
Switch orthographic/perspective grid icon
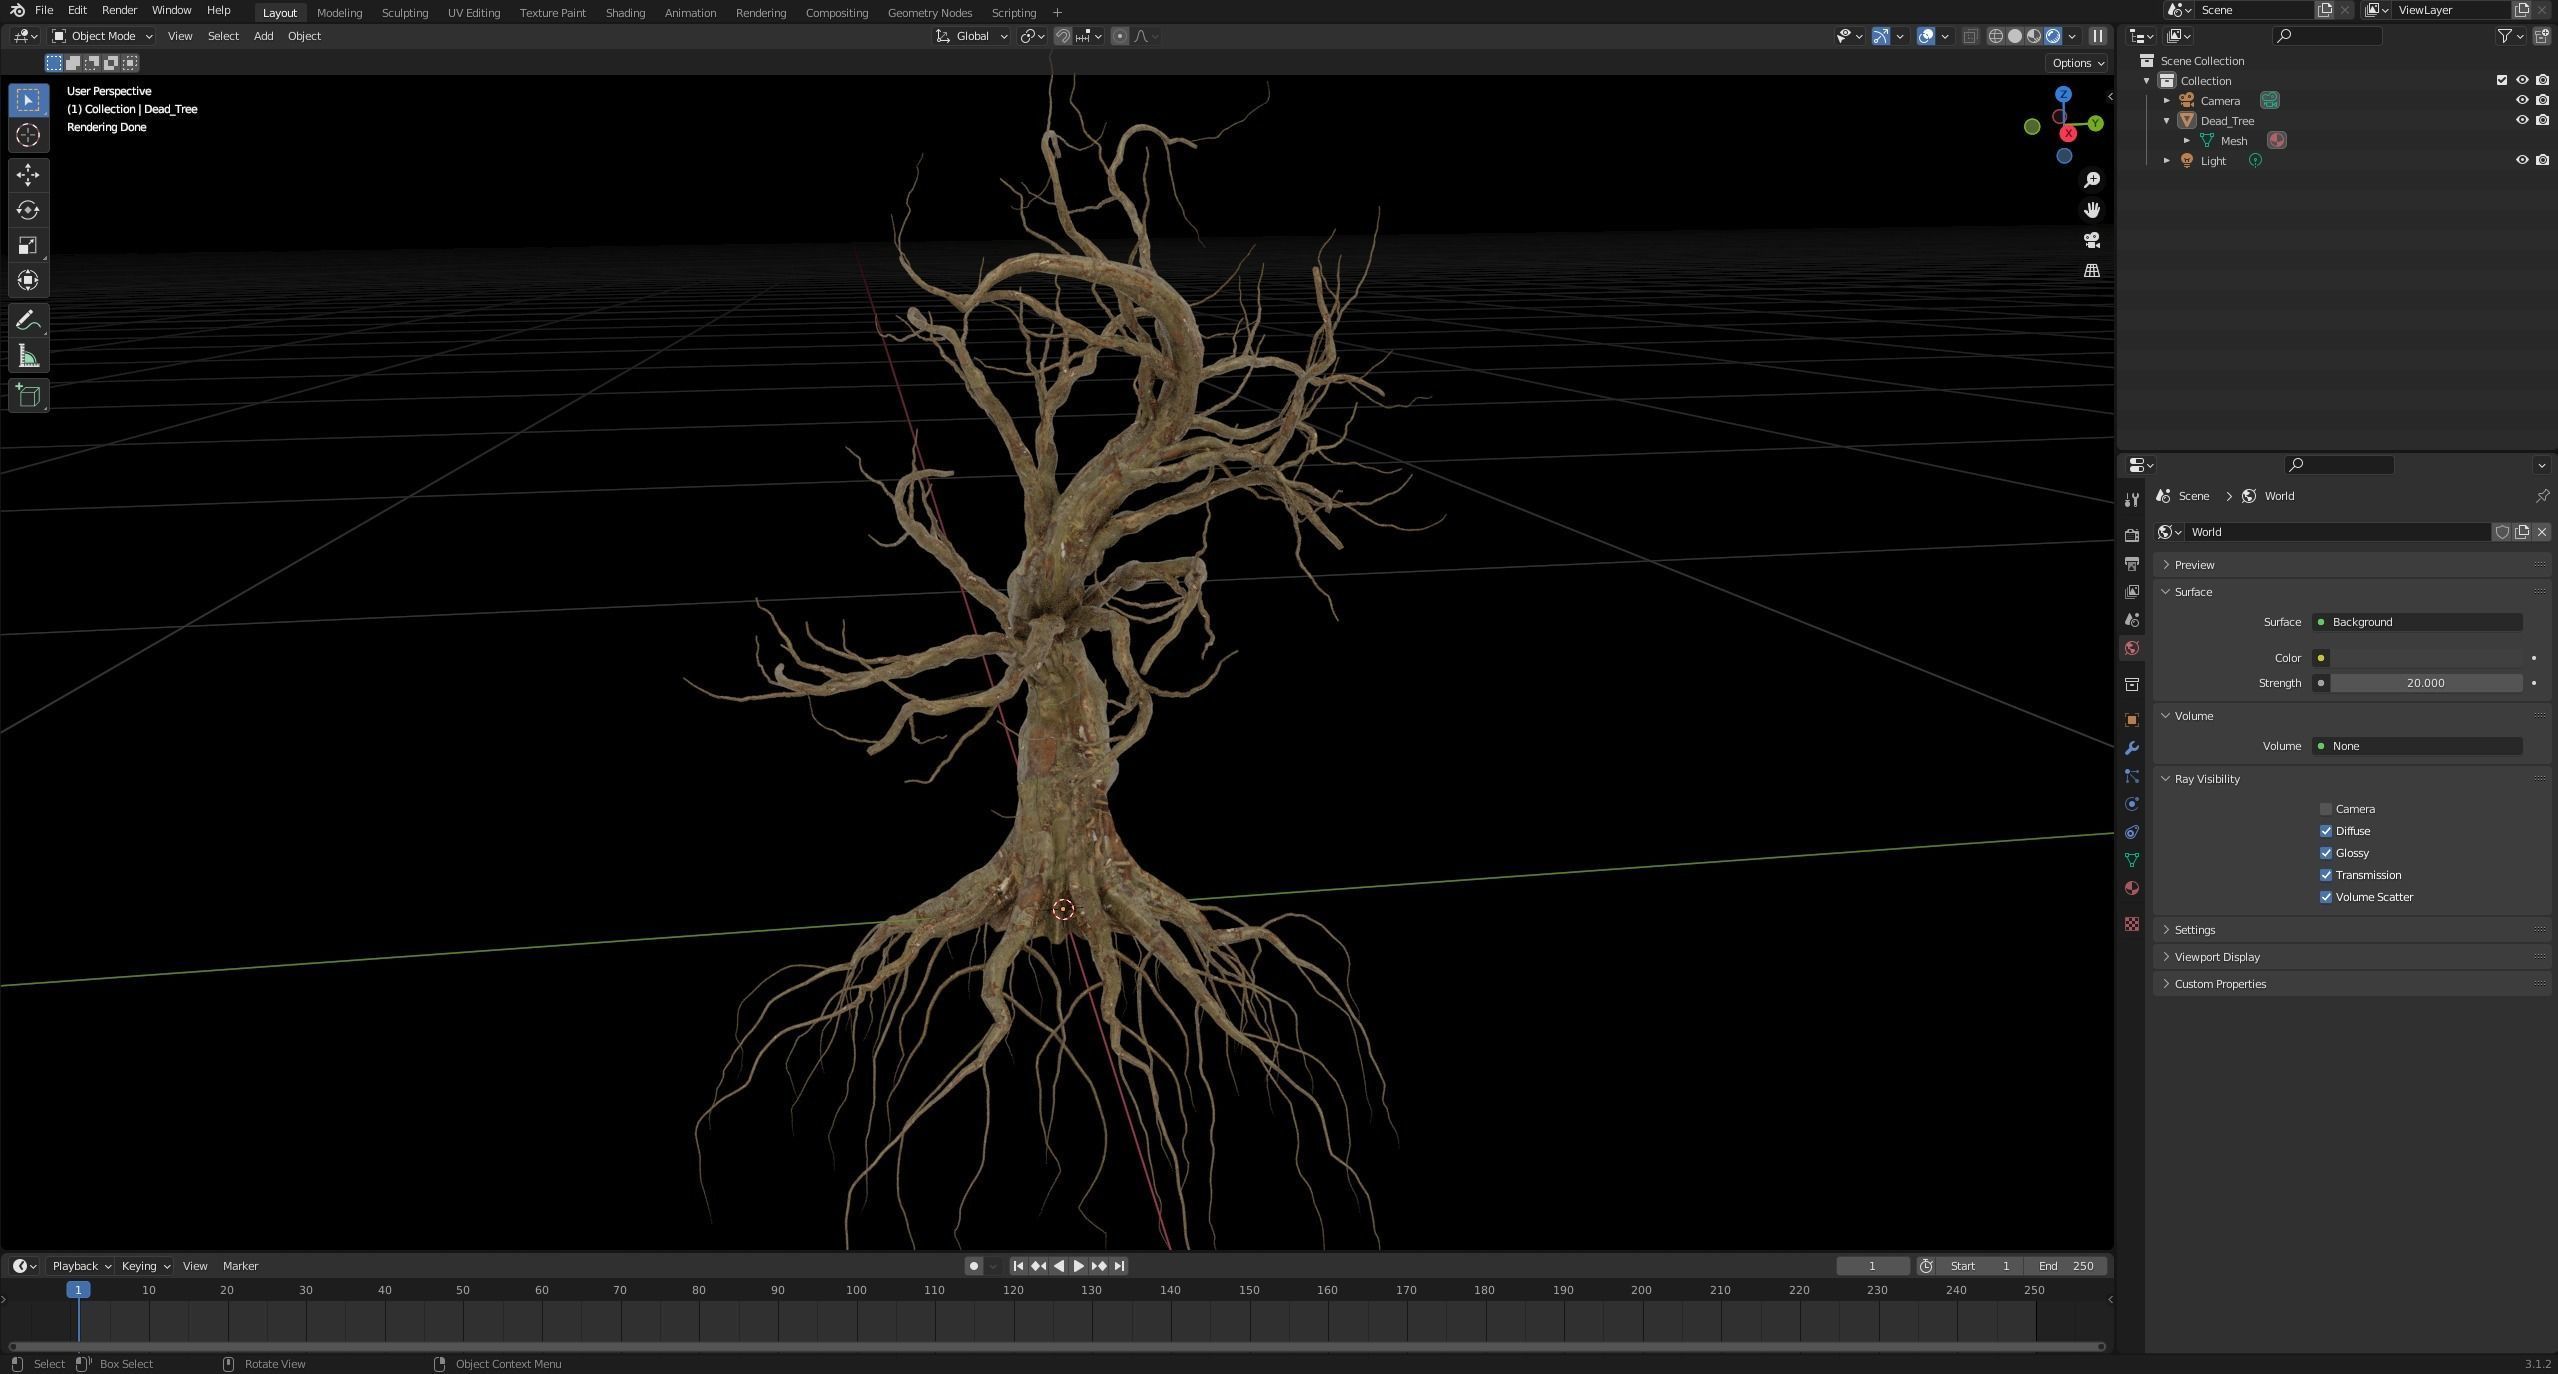click(2091, 271)
